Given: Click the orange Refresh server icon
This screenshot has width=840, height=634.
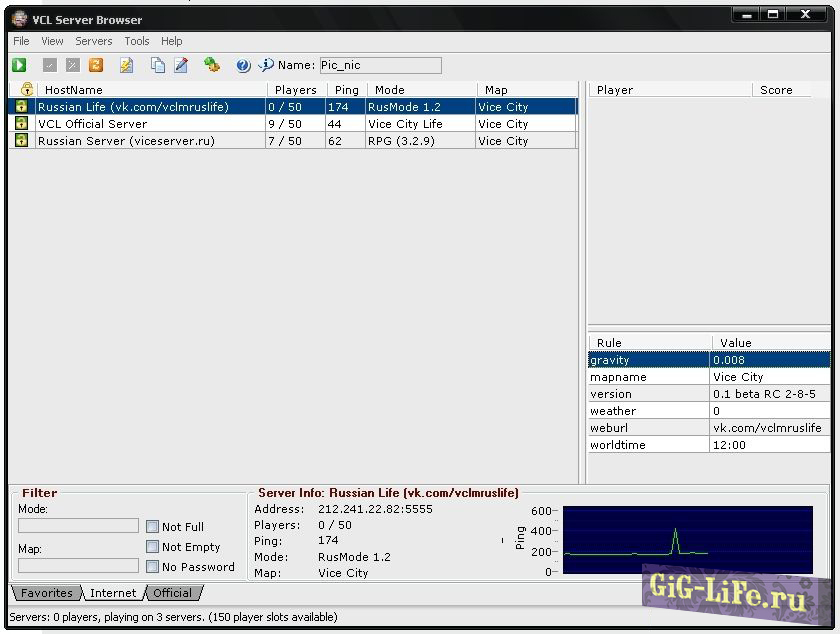Looking at the screenshot, I should (x=96, y=65).
